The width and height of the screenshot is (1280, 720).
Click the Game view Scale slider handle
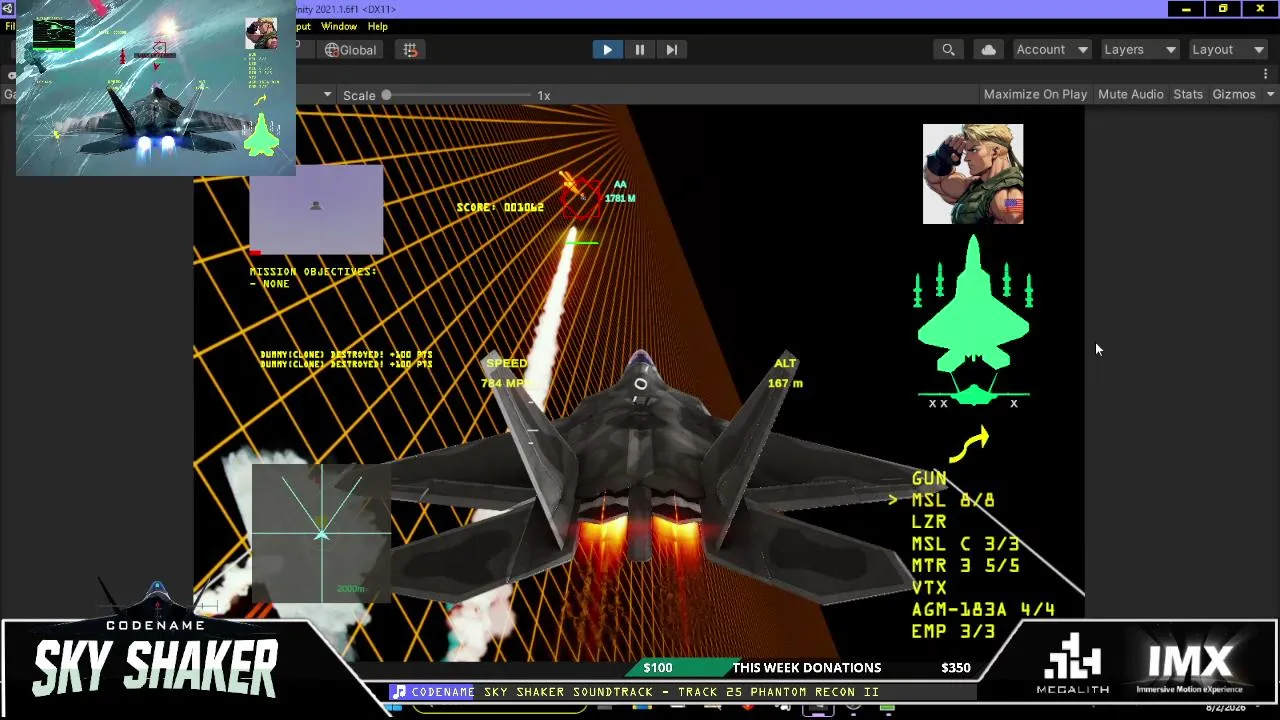tap(386, 95)
